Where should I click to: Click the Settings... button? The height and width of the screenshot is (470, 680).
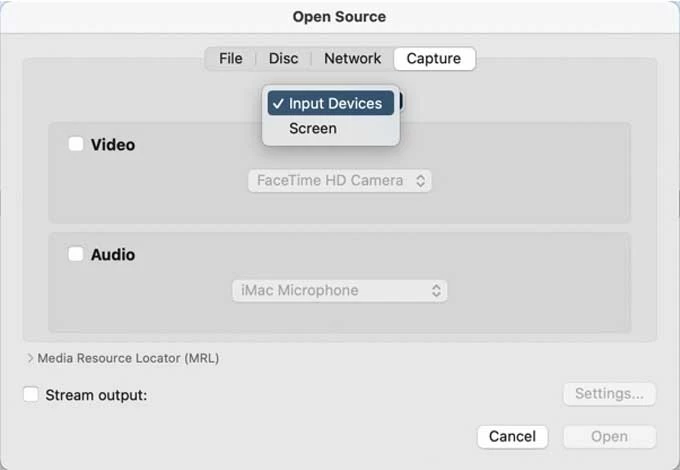pyautogui.click(x=609, y=394)
